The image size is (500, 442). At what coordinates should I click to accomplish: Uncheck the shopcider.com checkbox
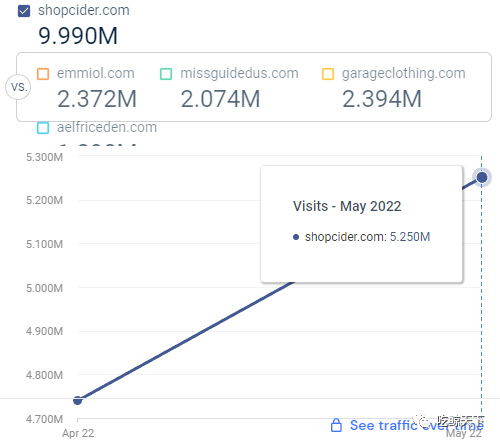pyautogui.click(x=24, y=11)
